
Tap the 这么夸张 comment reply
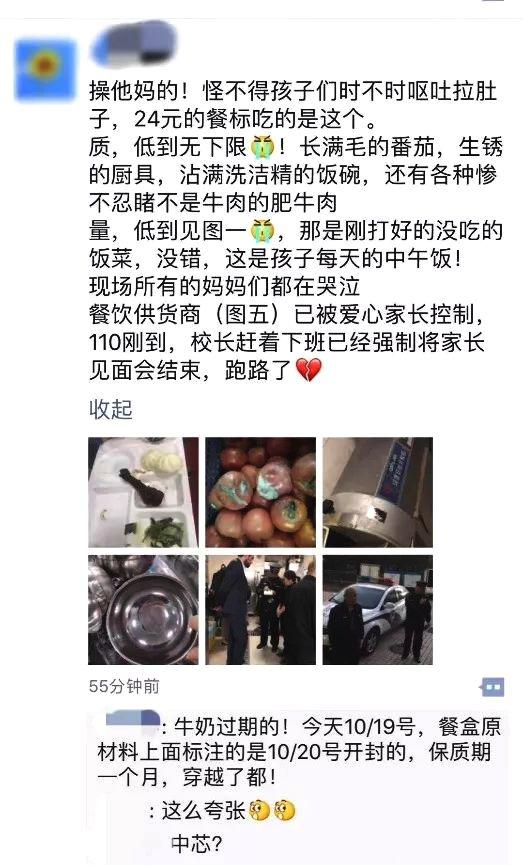(x=222, y=811)
